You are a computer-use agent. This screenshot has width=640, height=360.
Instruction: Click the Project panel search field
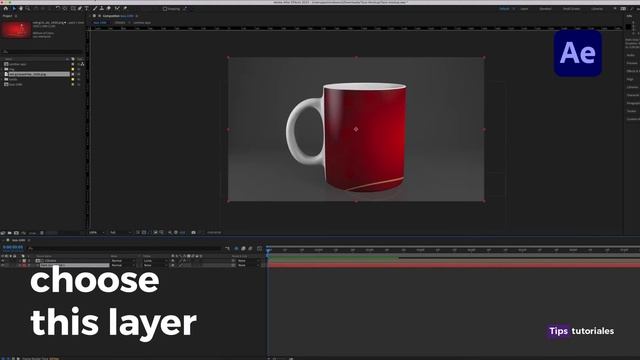[42, 52]
